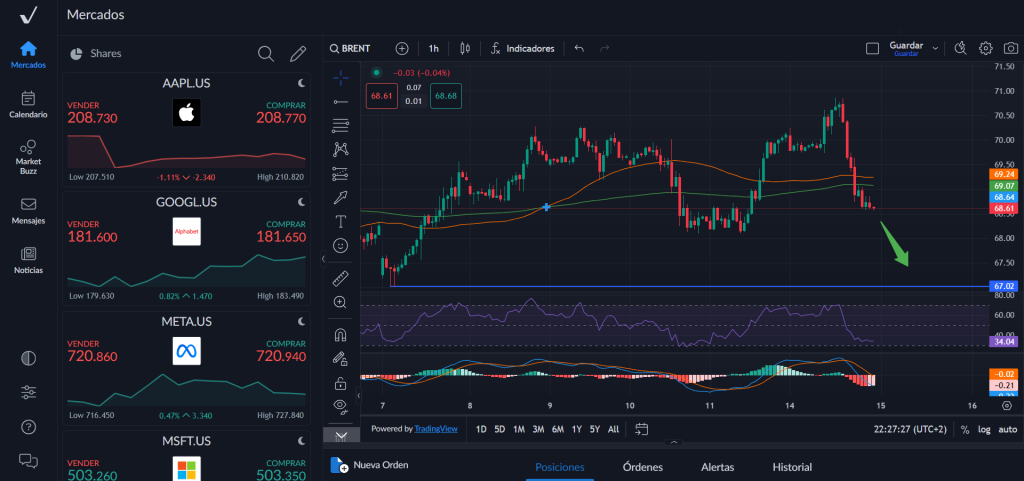
Task: Open emoji icons tool
Action: point(340,245)
